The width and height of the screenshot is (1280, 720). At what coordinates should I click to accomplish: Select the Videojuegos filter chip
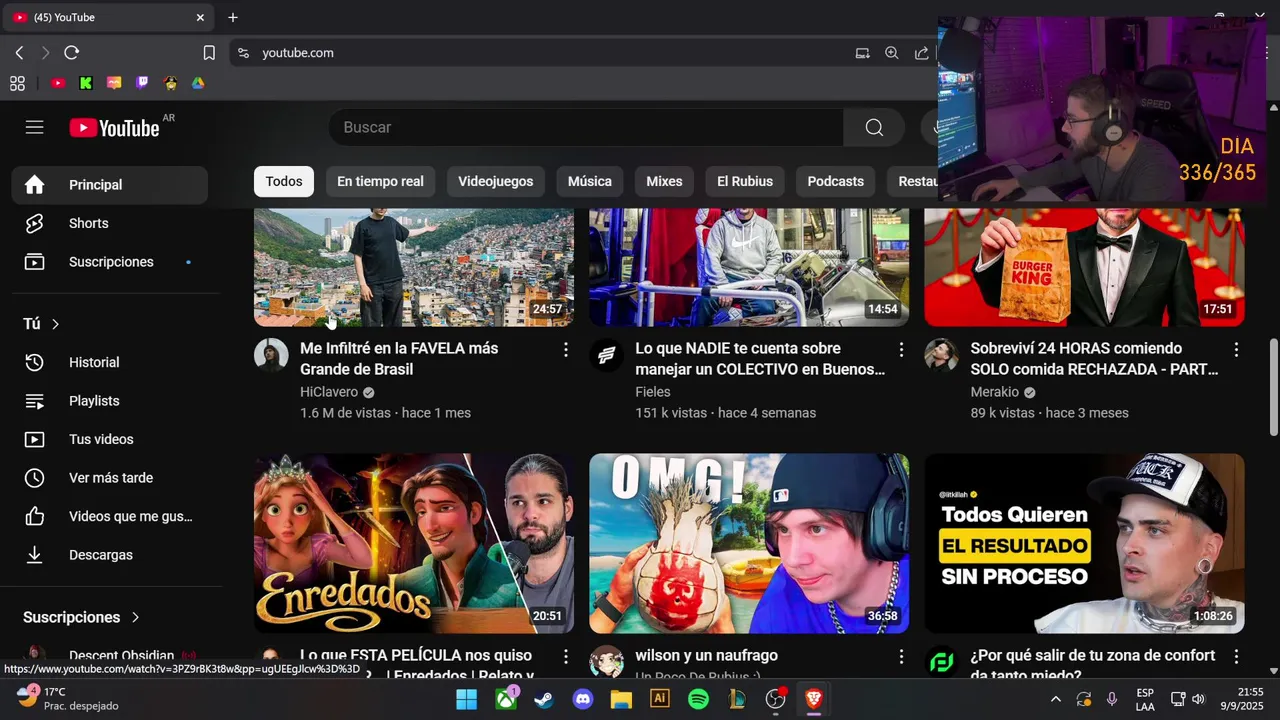[x=495, y=181]
